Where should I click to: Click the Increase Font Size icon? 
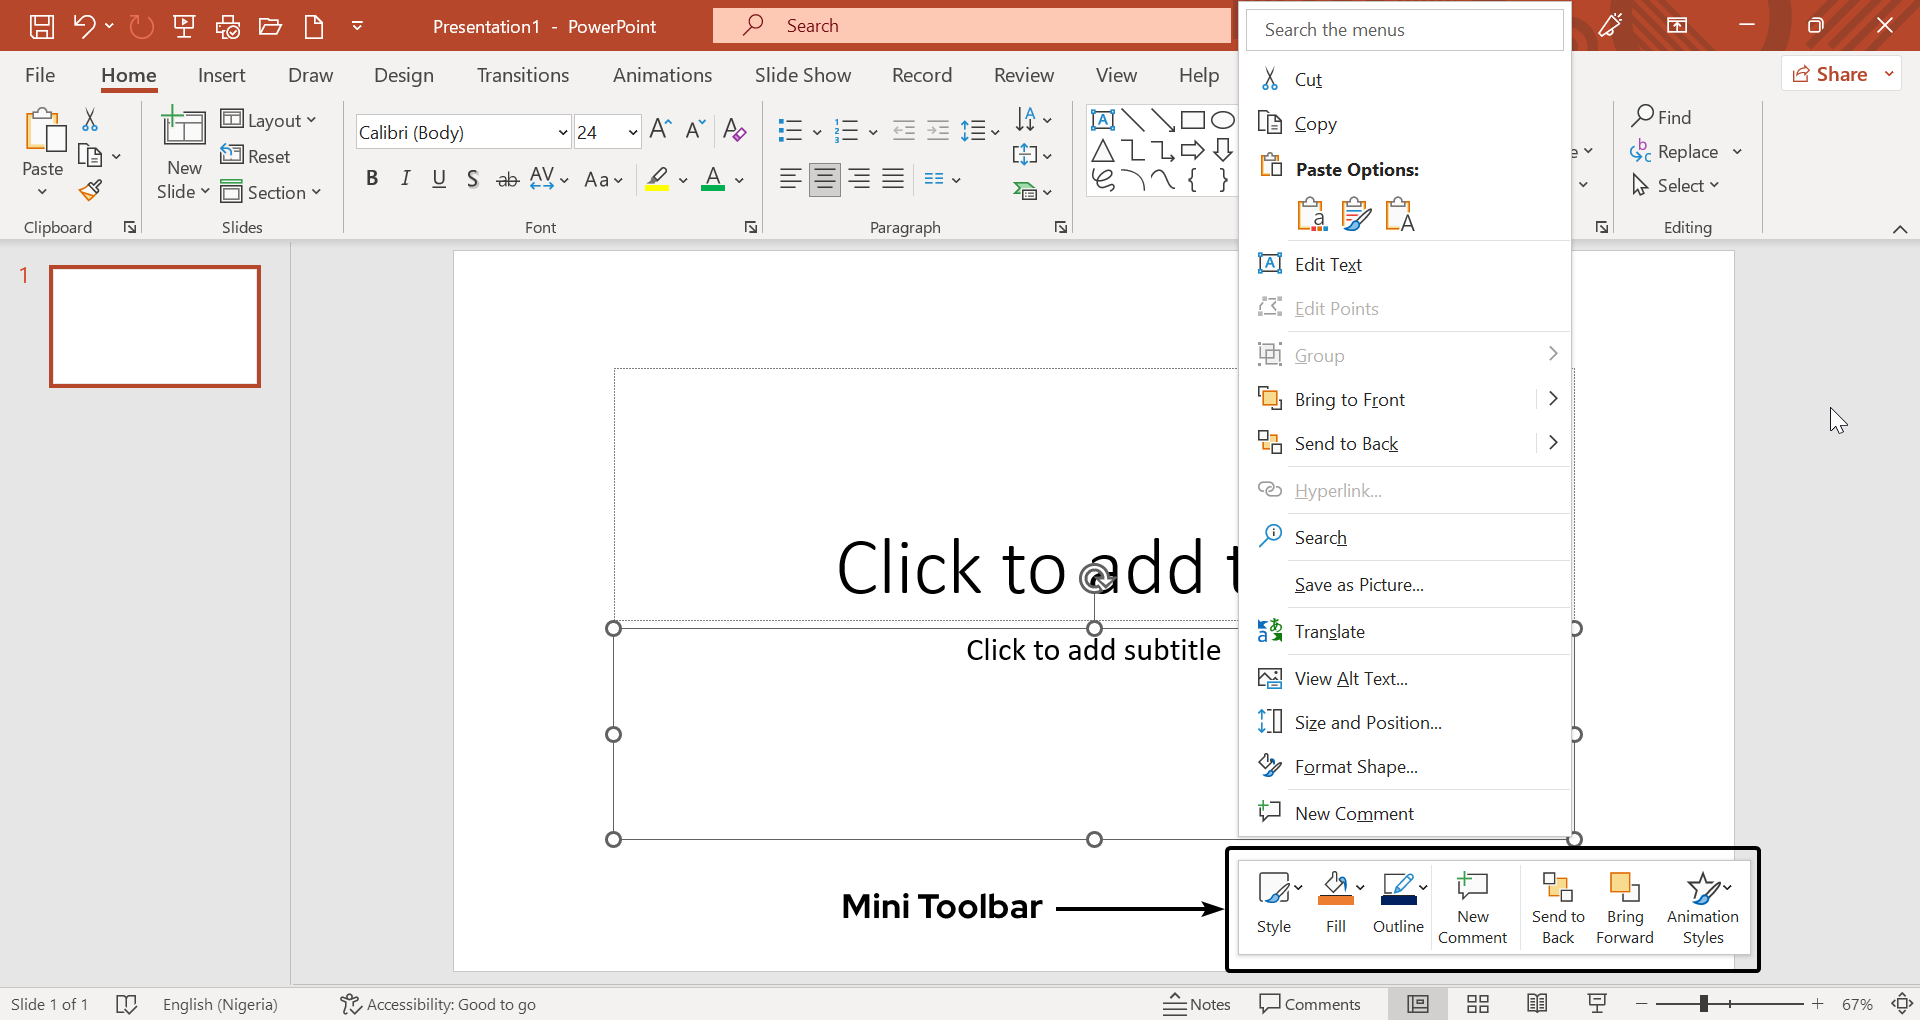point(659,129)
